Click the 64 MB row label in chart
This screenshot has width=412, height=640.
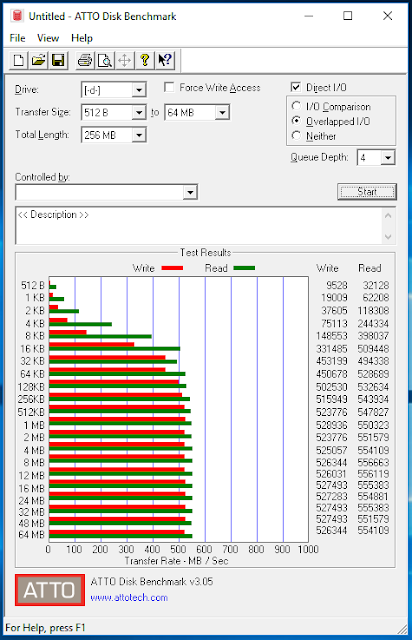[x=31, y=535]
